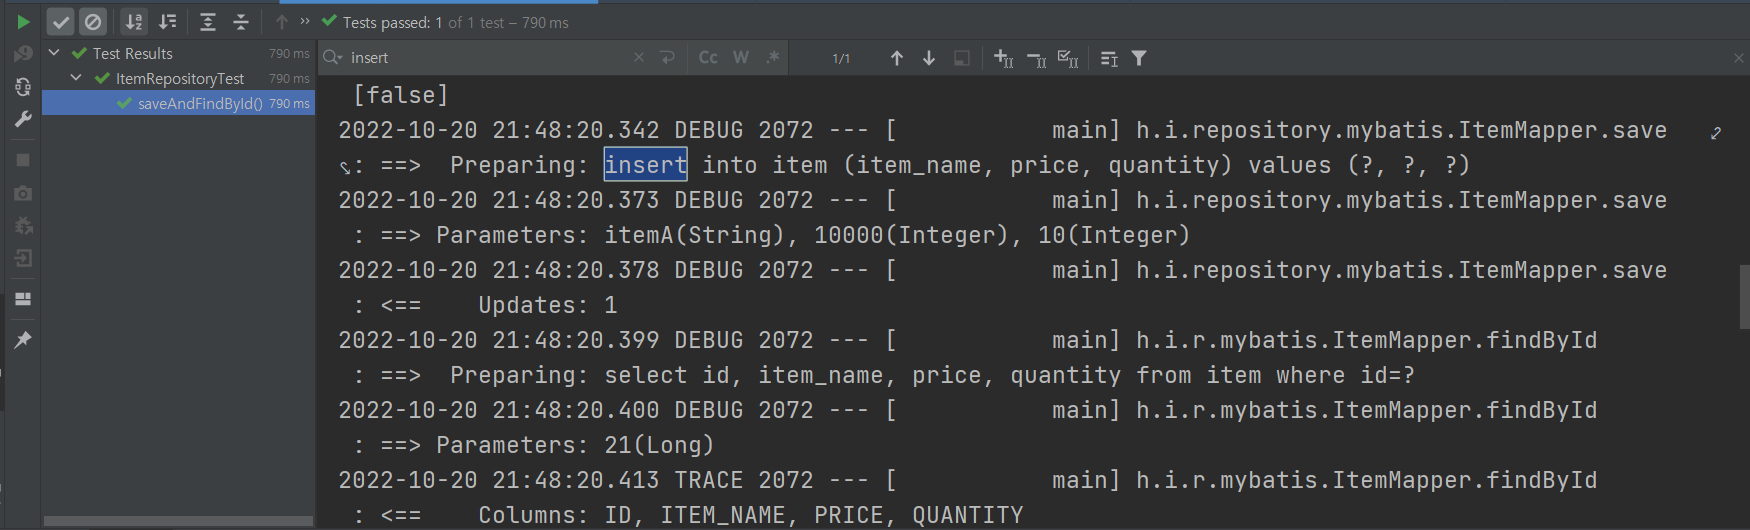The height and width of the screenshot is (530, 1750).
Task: Click Parameters: itemA(String) line
Action: coord(772,235)
